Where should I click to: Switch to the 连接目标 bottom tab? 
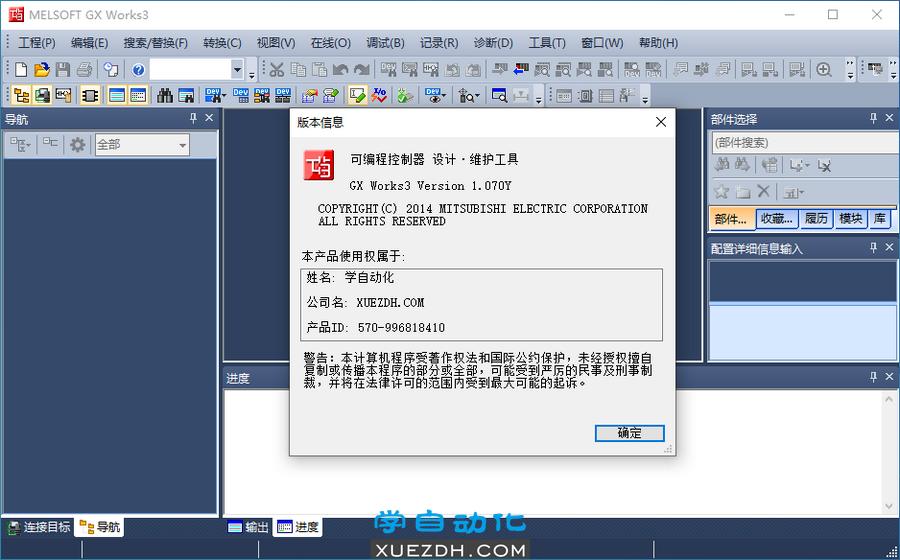point(39,527)
